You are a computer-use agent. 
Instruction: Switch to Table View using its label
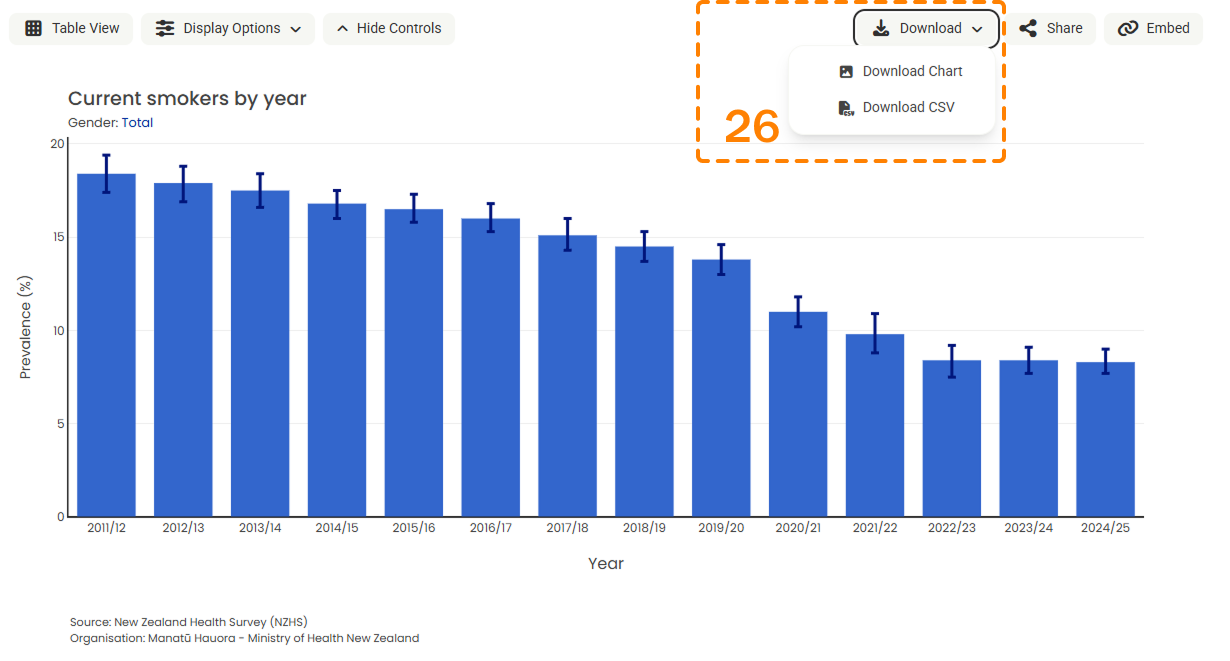pos(86,29)
